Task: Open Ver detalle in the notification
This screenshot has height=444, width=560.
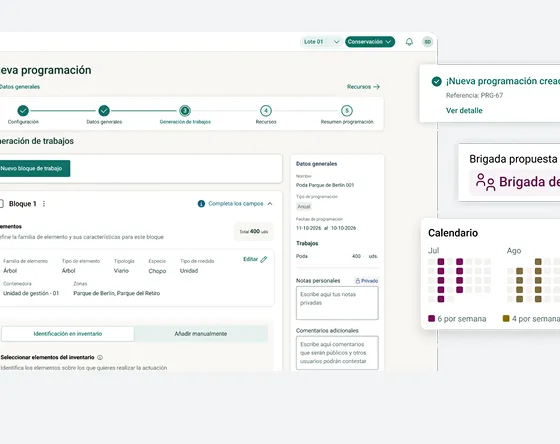Action: pyautogui.click(x=464, y=110)
